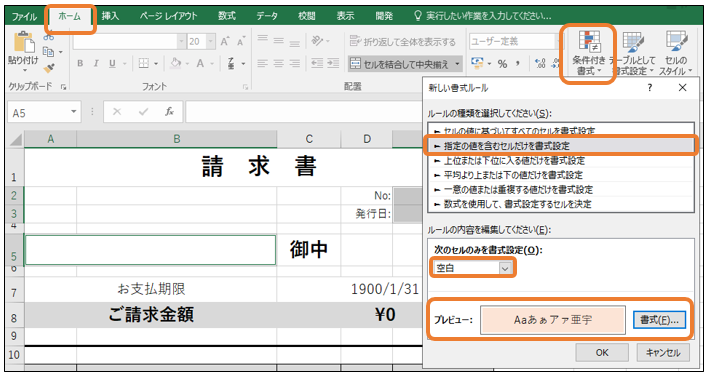The height and width of the screenshot is (378, 708).
Task: Open the ファイル tab
Action: pos(24,17)
